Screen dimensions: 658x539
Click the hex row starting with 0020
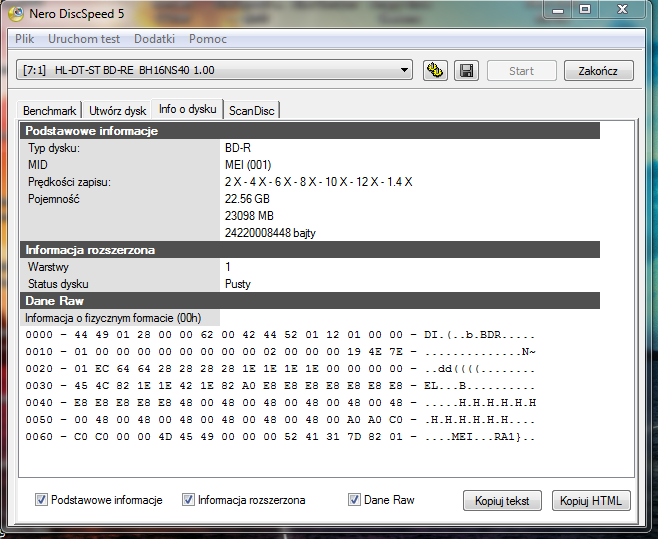tap(280, 369)
